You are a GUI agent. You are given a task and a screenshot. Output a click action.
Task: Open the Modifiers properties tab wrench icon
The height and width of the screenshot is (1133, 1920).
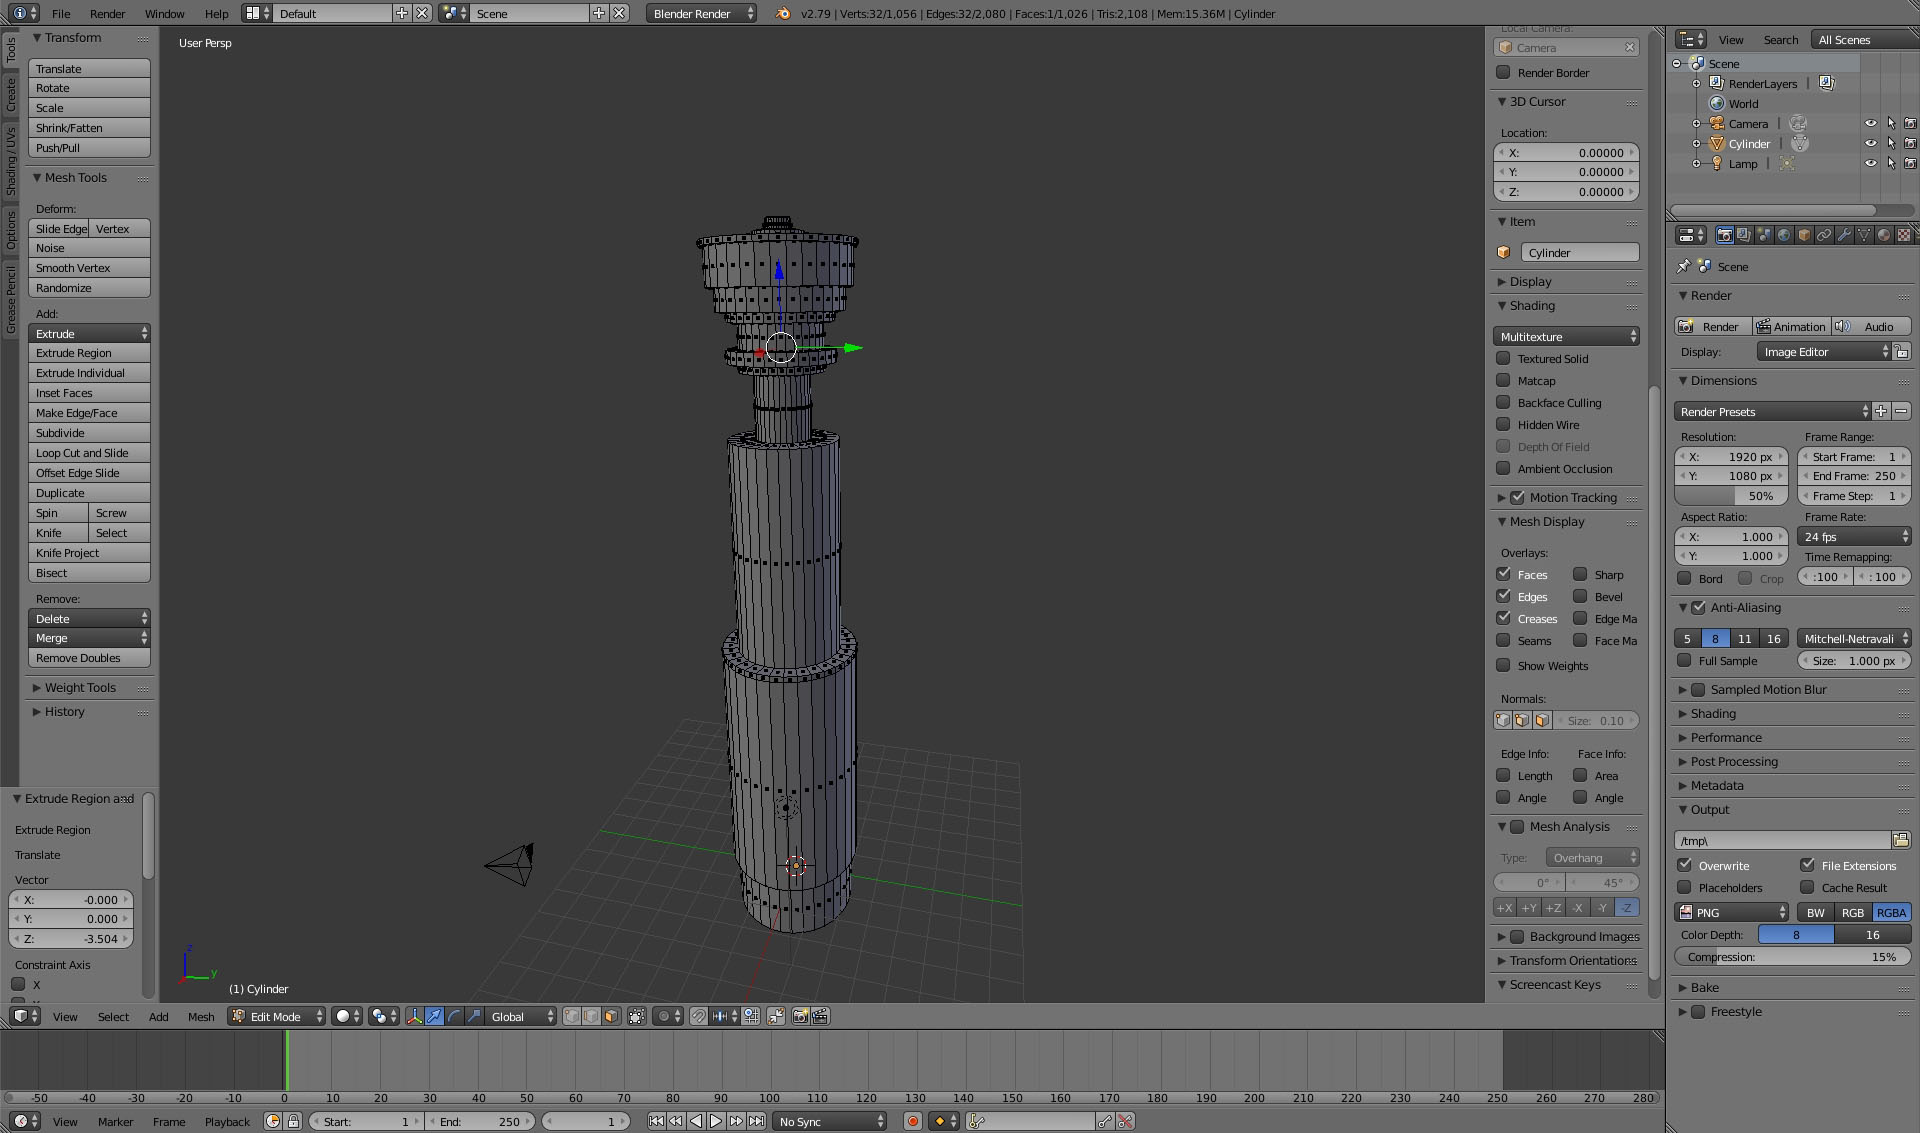(x=1844, y=235)
